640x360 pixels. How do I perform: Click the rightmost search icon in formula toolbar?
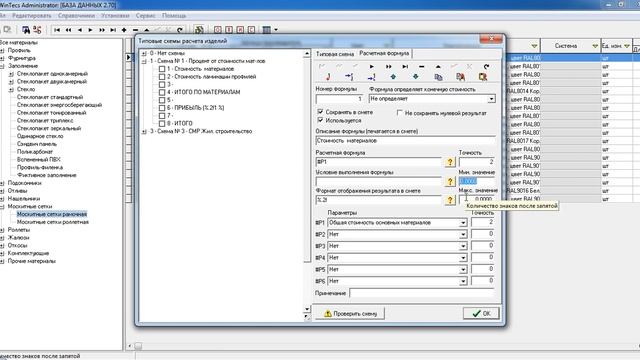482,77
